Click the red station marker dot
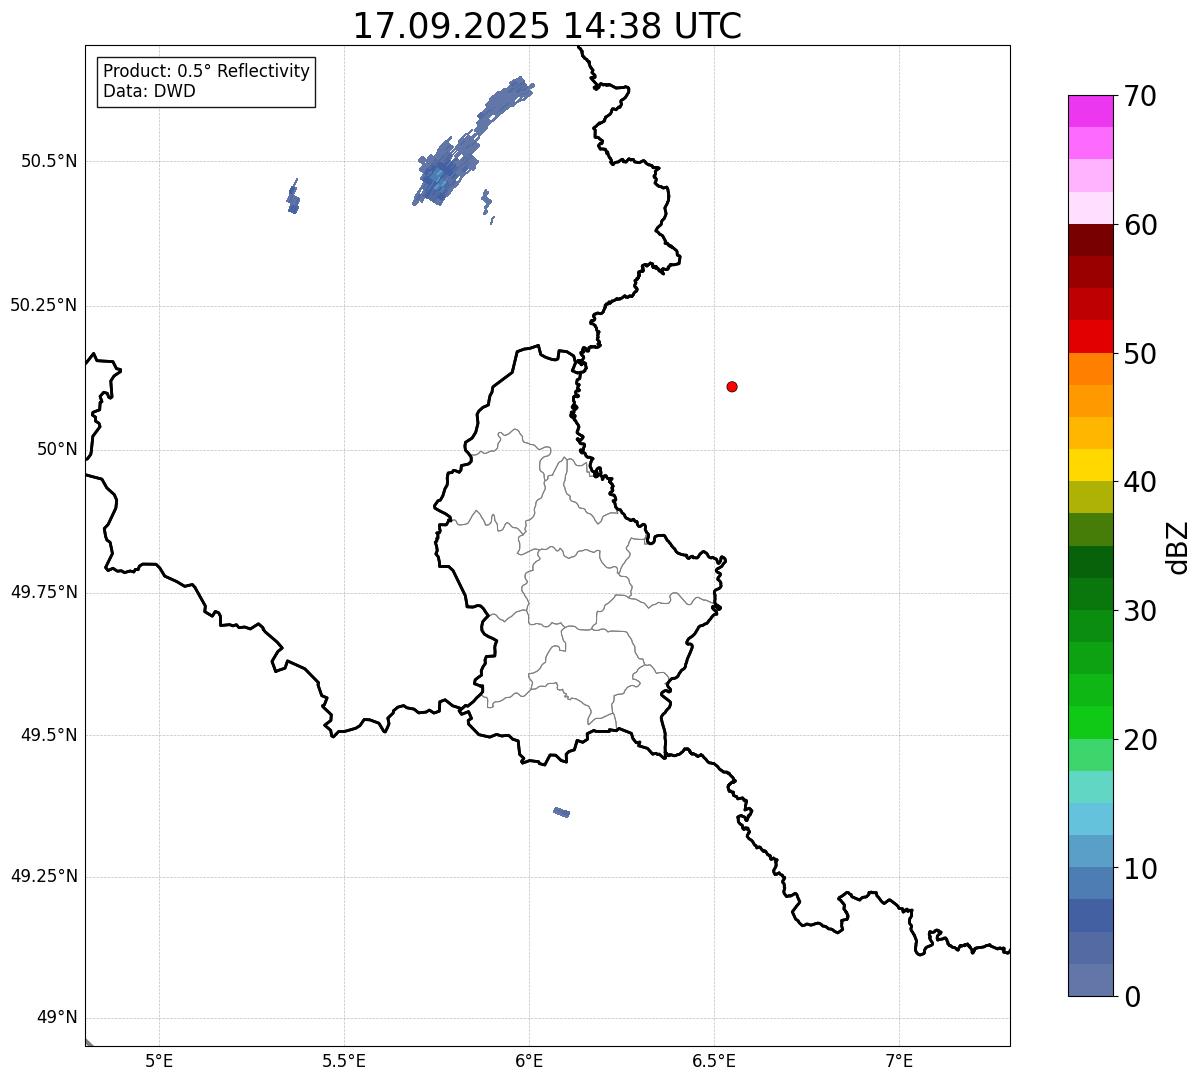The width and height of the screenshot is (1202, 1081). (x=732, y=386)
